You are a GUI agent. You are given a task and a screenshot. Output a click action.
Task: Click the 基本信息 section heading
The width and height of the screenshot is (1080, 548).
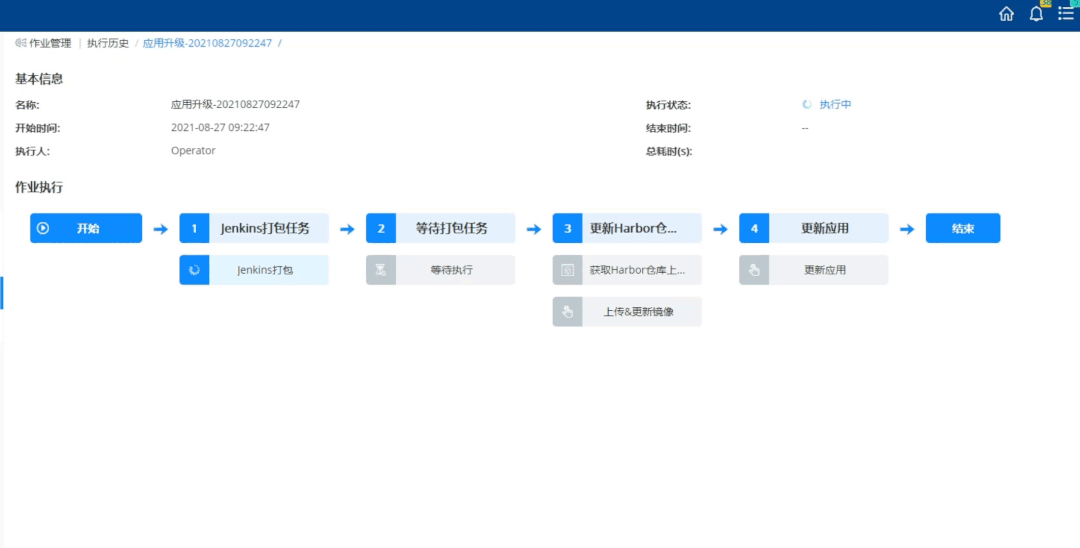tap(39, 79)
